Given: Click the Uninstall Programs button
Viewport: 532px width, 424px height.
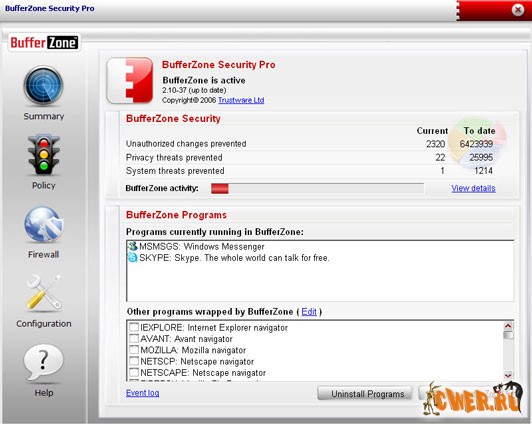Looking at the screenshot, I should click(x=365, y=394).
